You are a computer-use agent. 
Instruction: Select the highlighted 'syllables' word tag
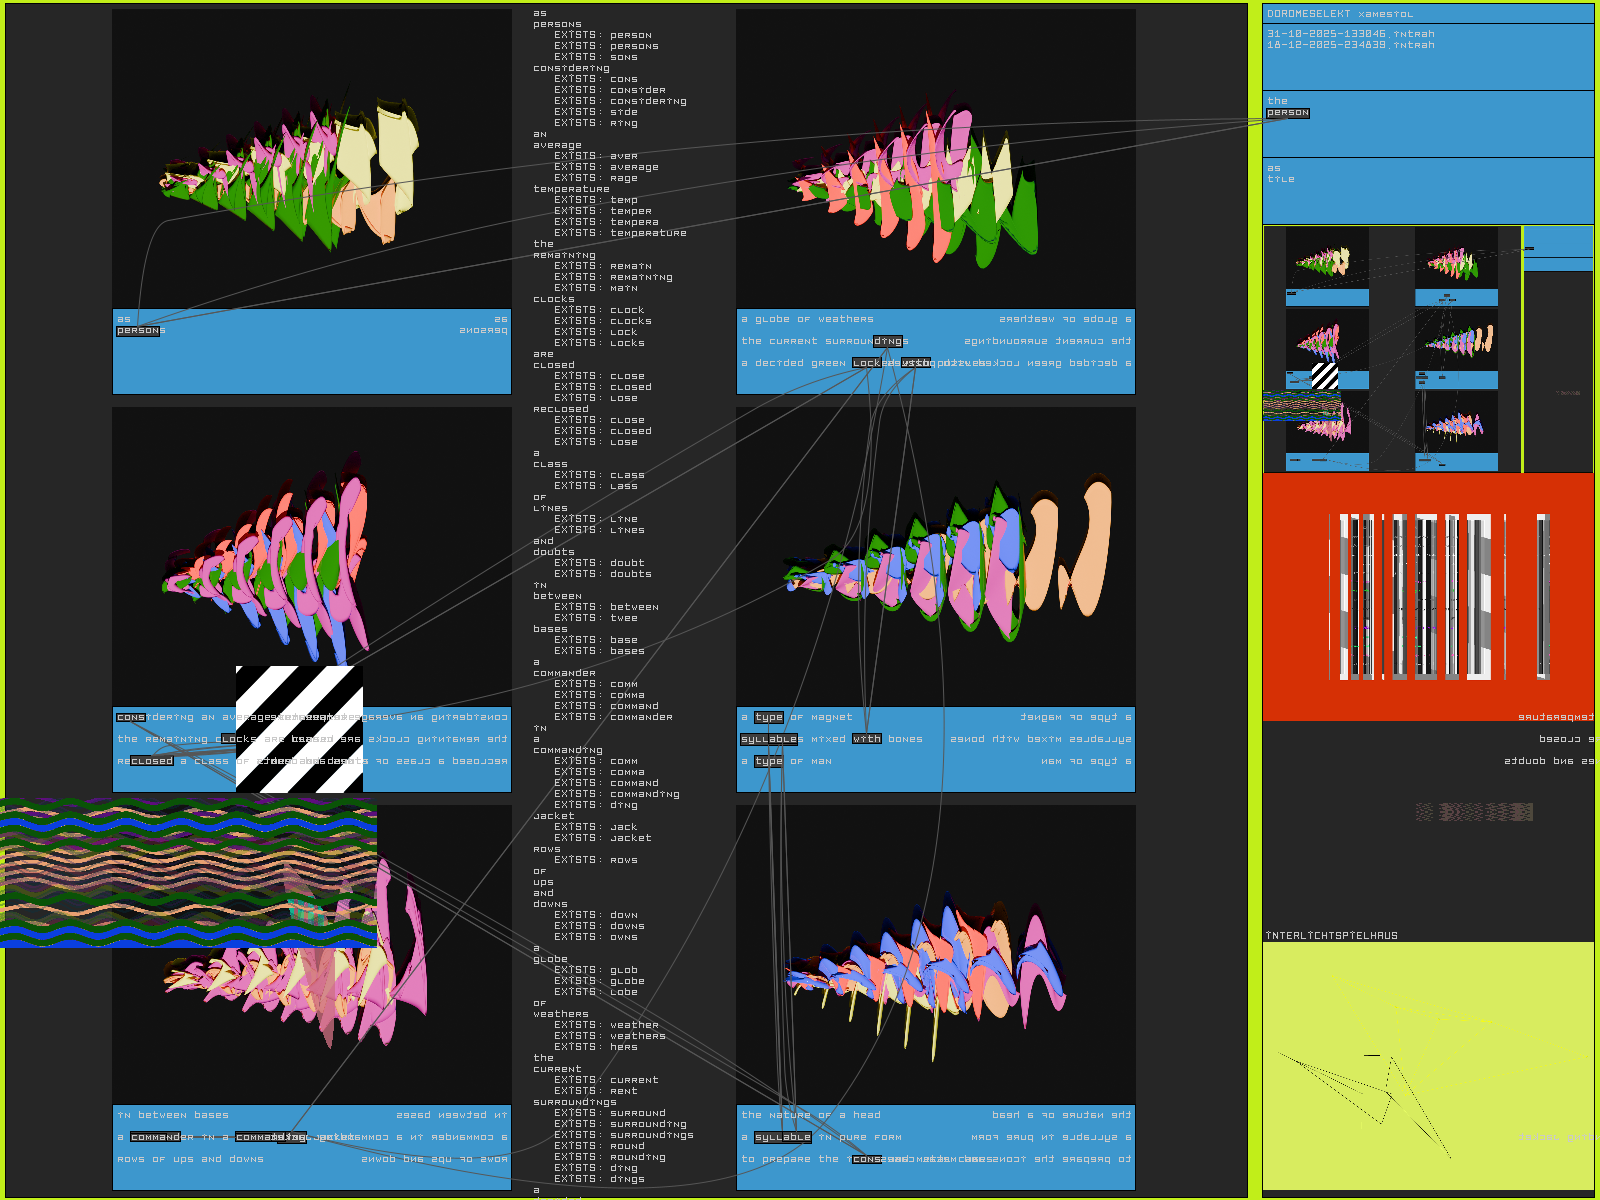tap(770, 739)
